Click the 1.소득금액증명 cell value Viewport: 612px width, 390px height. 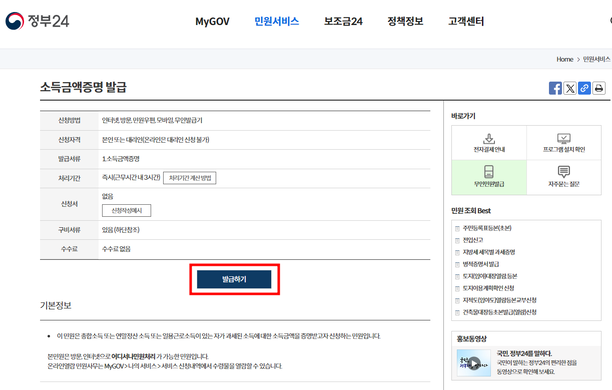click(x=121, y=159)
